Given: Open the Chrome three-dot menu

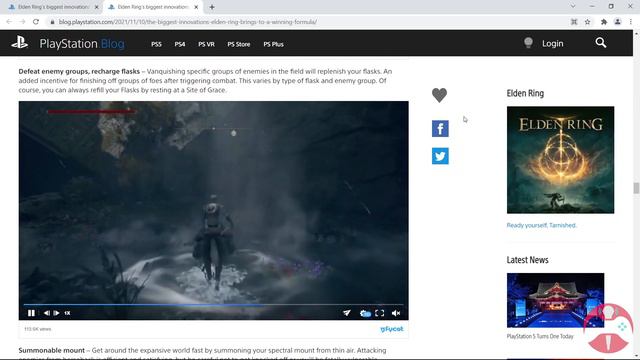Looking at the screenshot, I should click(631, 22).
